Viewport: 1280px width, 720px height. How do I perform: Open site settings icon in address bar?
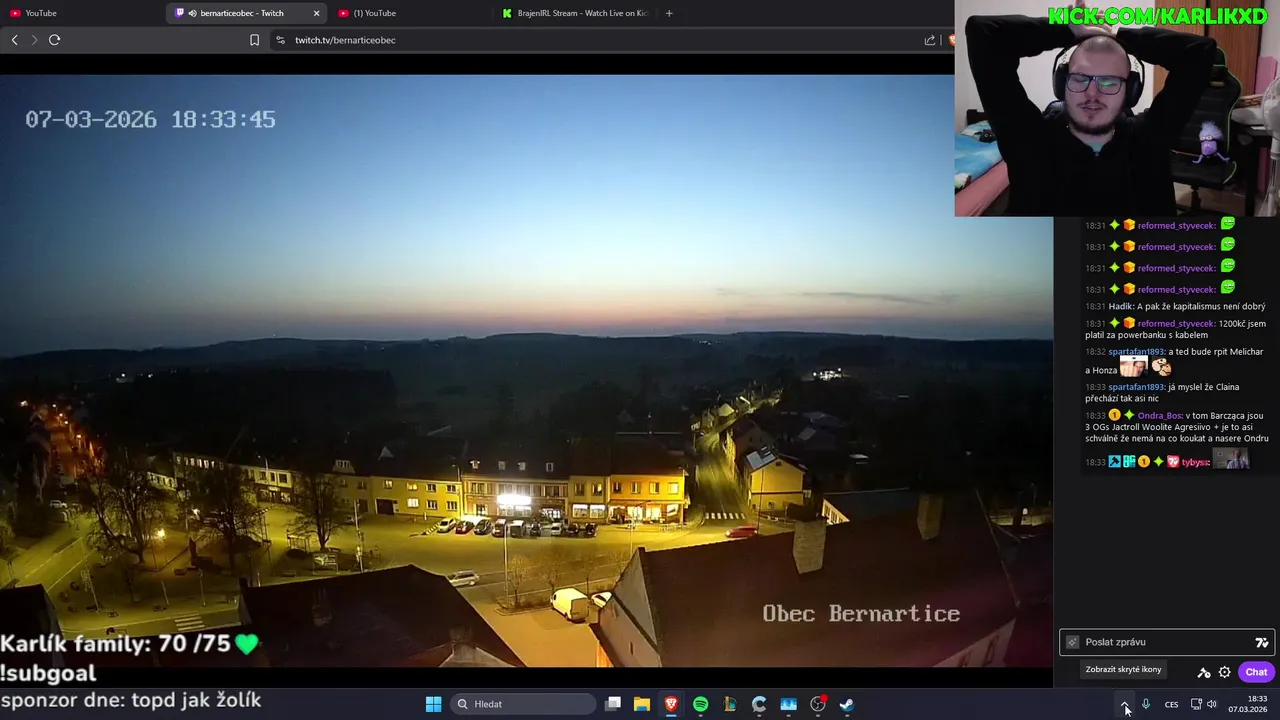tap(280, 40)
